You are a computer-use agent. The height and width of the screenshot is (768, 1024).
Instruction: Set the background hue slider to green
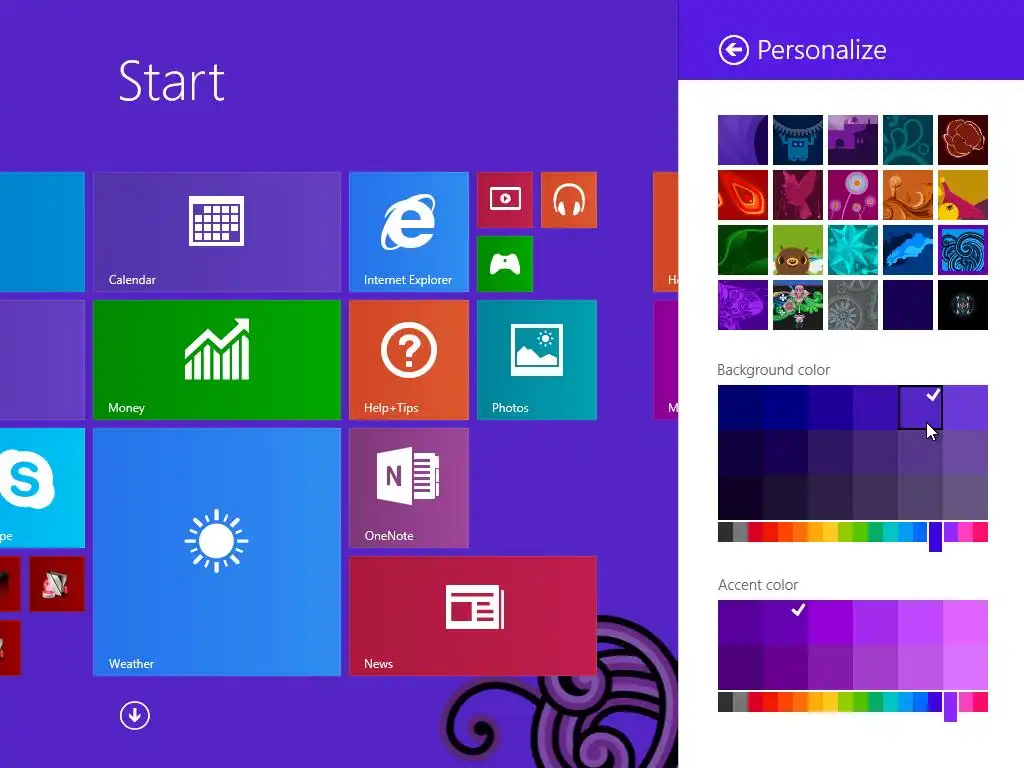(x=860, y=532)
